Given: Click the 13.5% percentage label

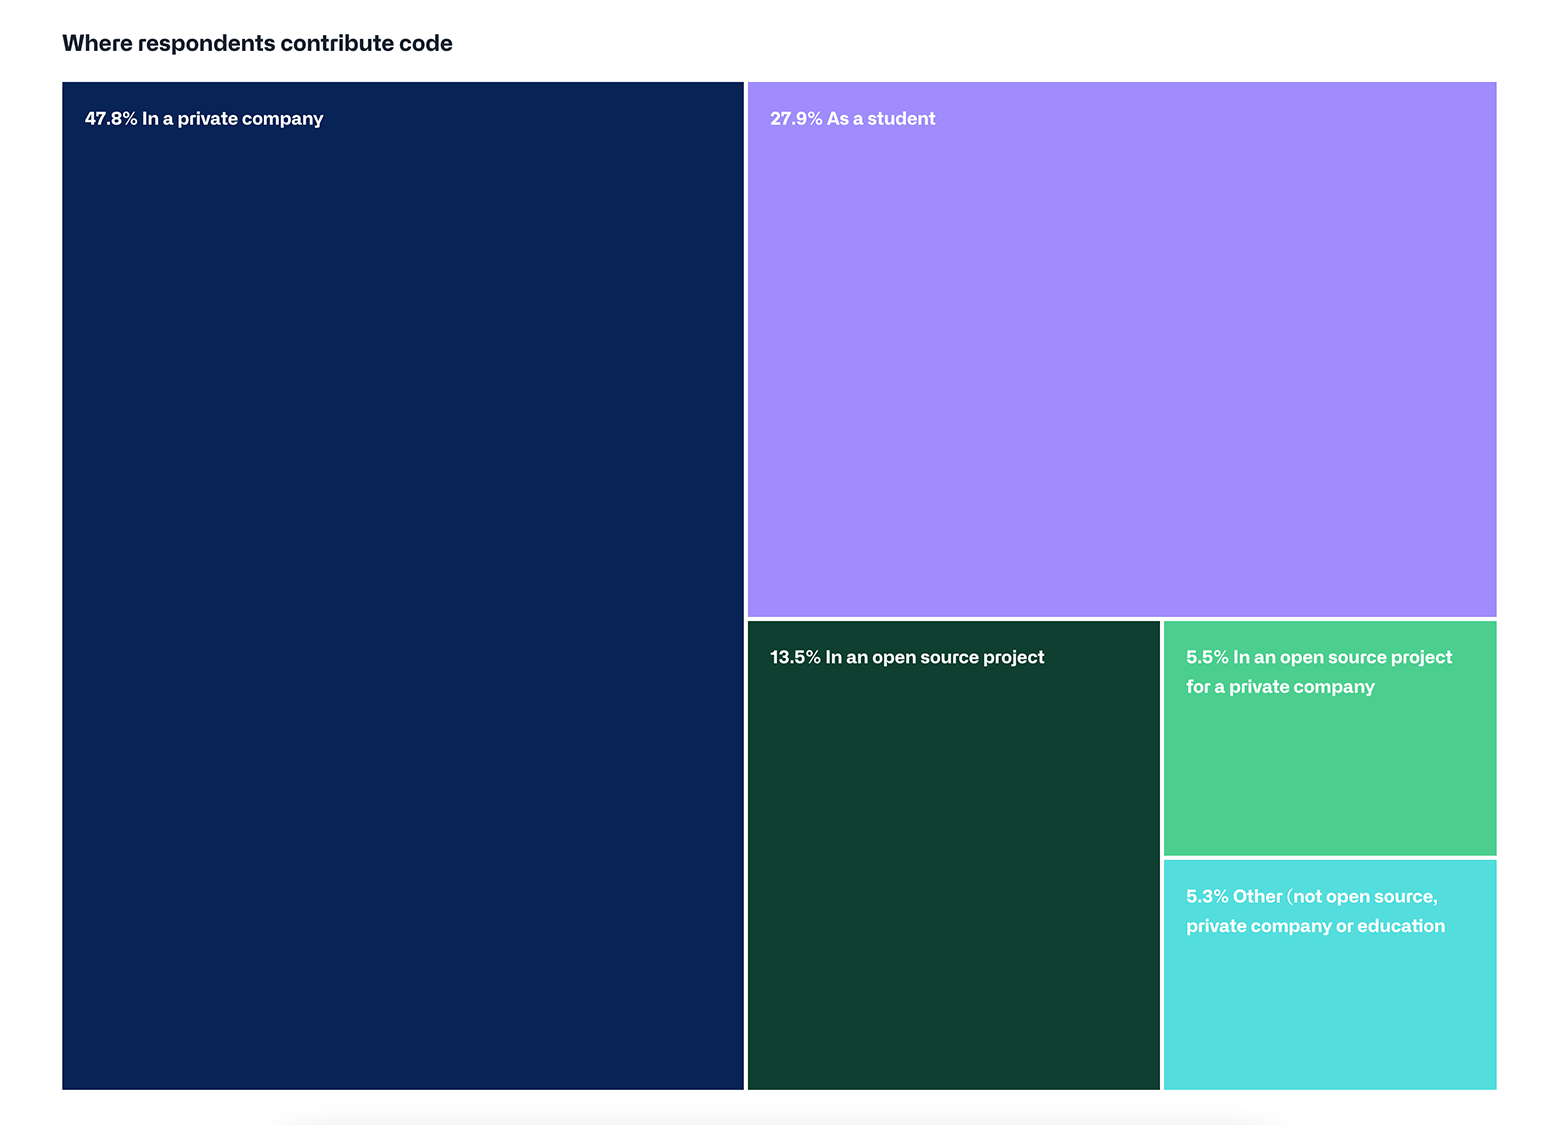Looking at the screenshot, I should [x=793, y=657].
